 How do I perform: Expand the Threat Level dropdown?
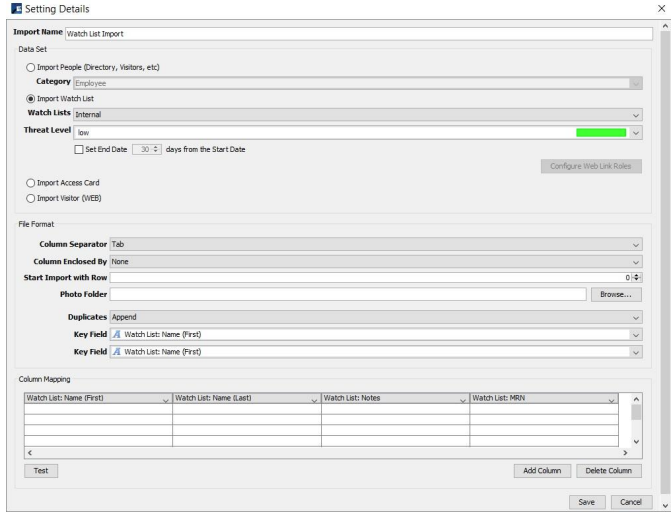tap(636, 132)
